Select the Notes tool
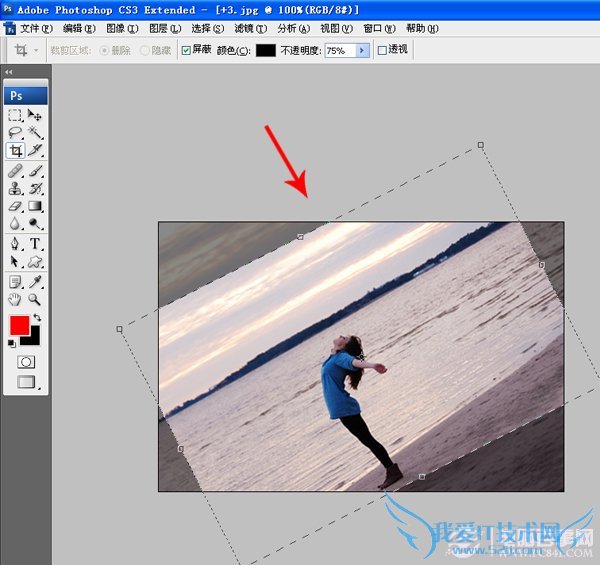 [x=15, y=282]
